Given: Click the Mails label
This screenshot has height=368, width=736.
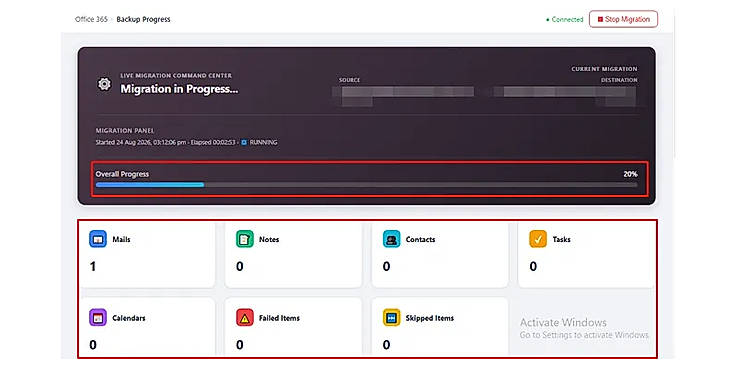Looking at the screenshot, I should pos(122,239).
